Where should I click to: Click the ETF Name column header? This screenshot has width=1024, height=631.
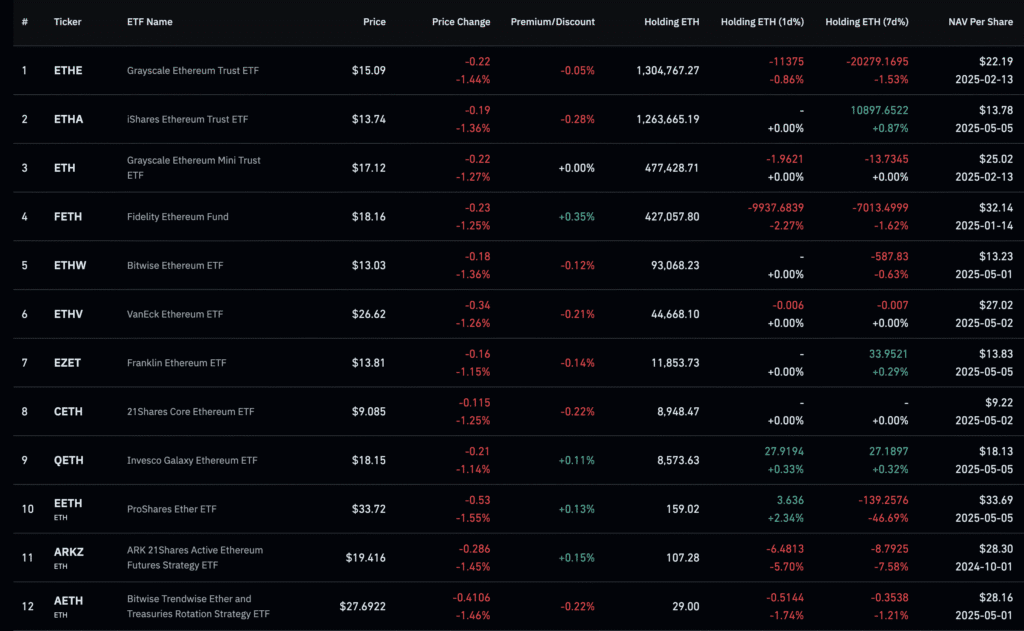150,22
